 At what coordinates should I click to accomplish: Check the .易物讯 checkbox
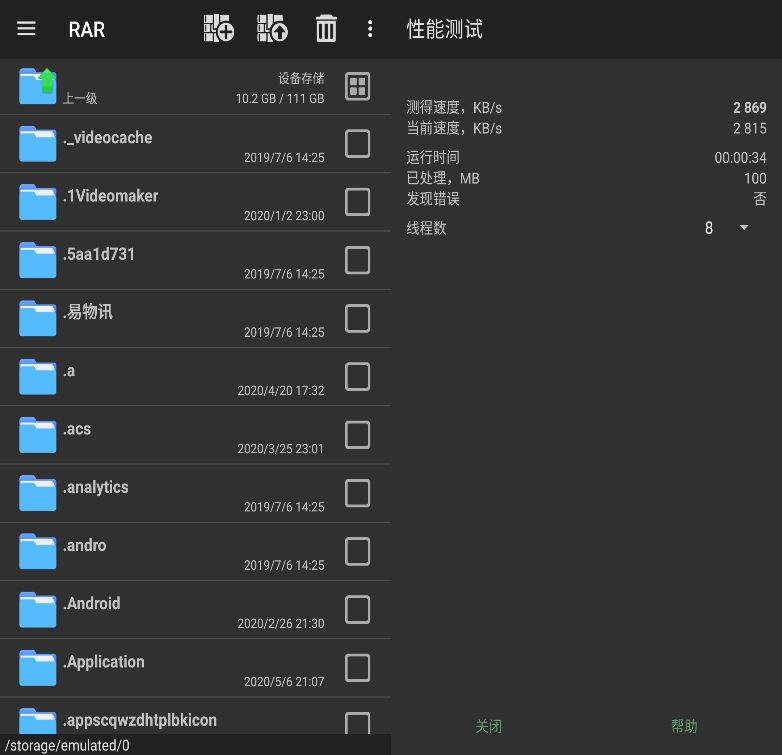click(358, 318)
